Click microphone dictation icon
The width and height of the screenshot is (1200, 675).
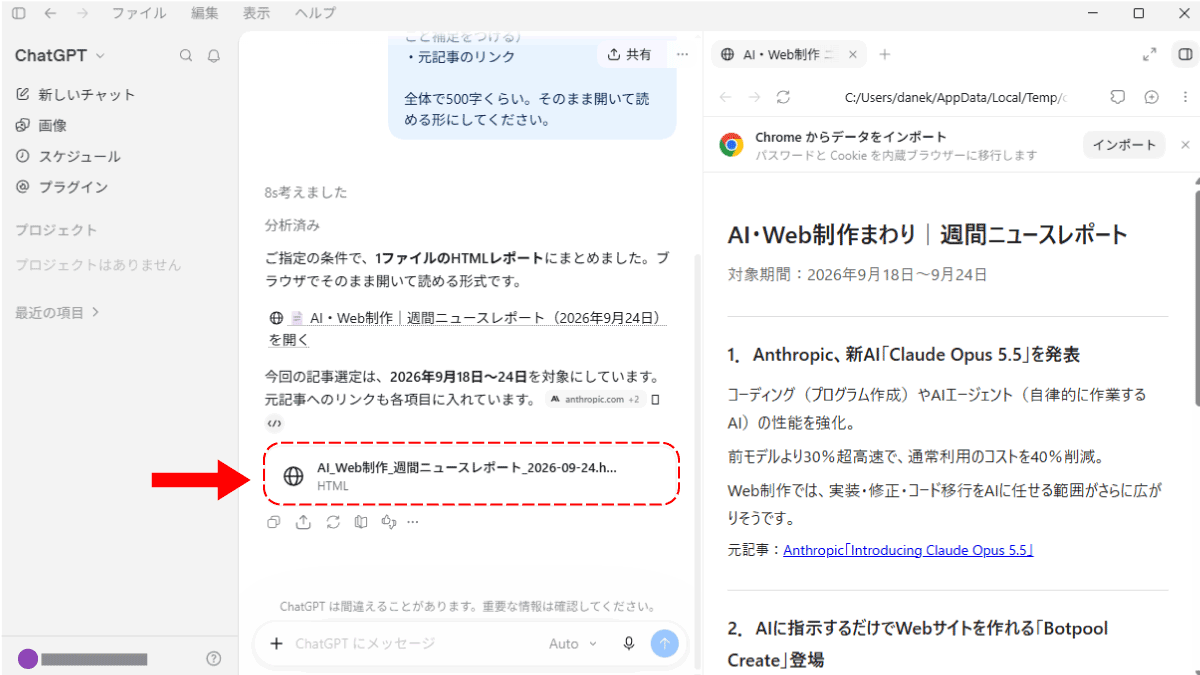629,644
